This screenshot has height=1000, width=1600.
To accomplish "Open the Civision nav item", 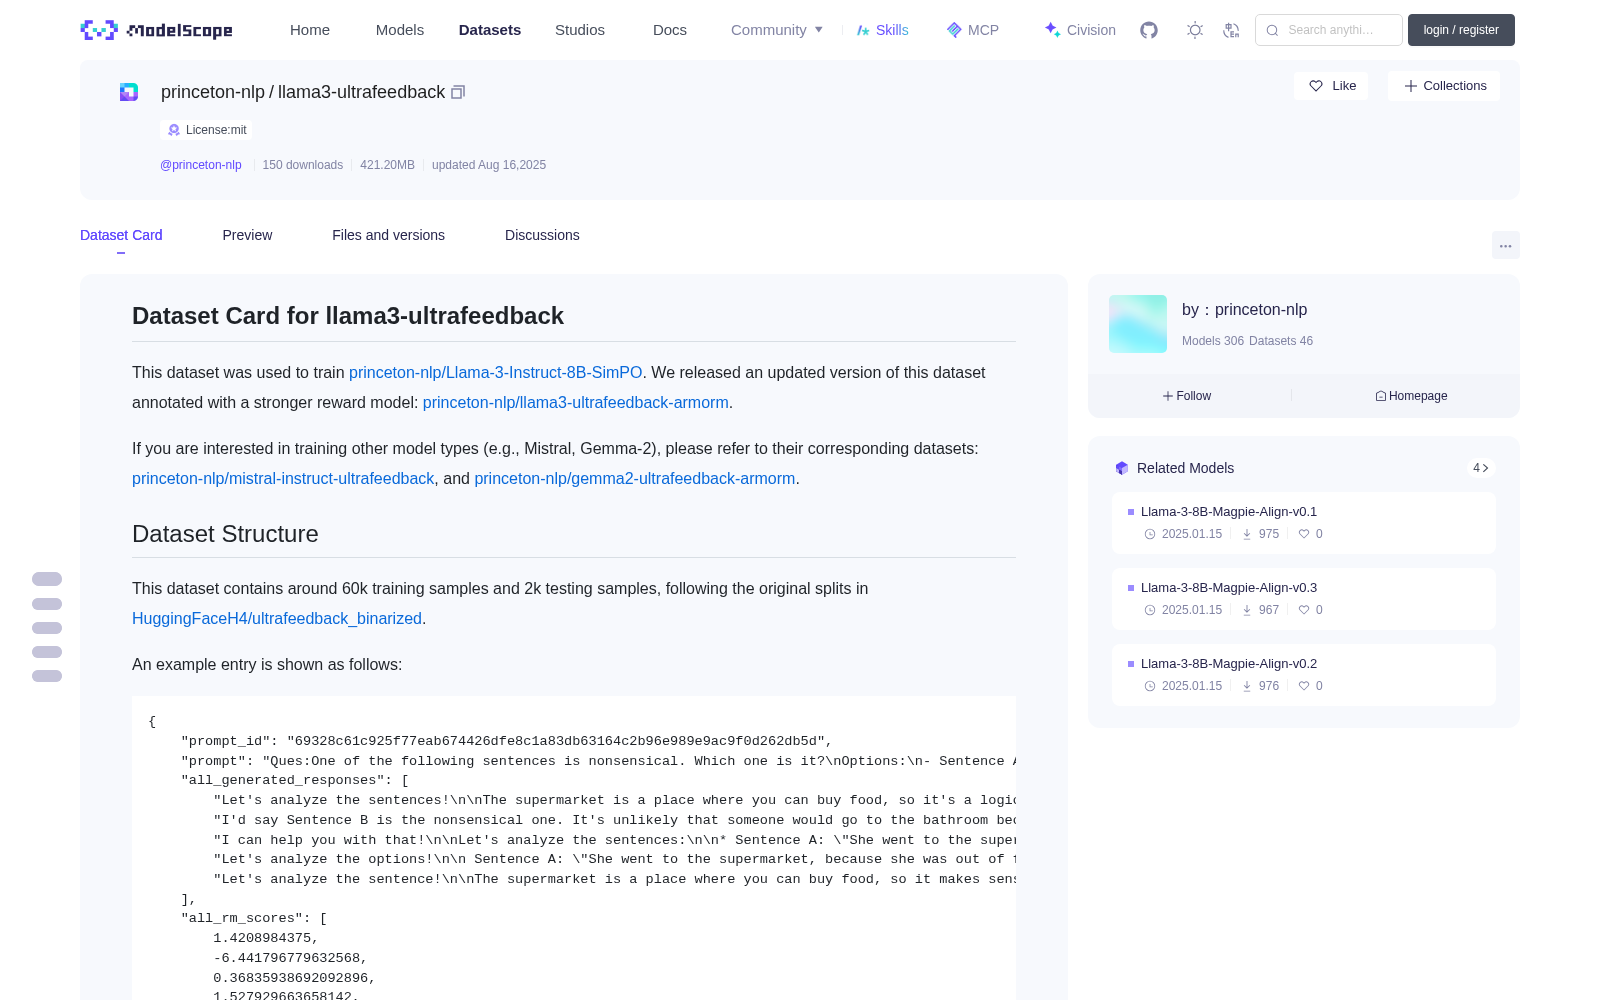I will (x=1080, y=30).
